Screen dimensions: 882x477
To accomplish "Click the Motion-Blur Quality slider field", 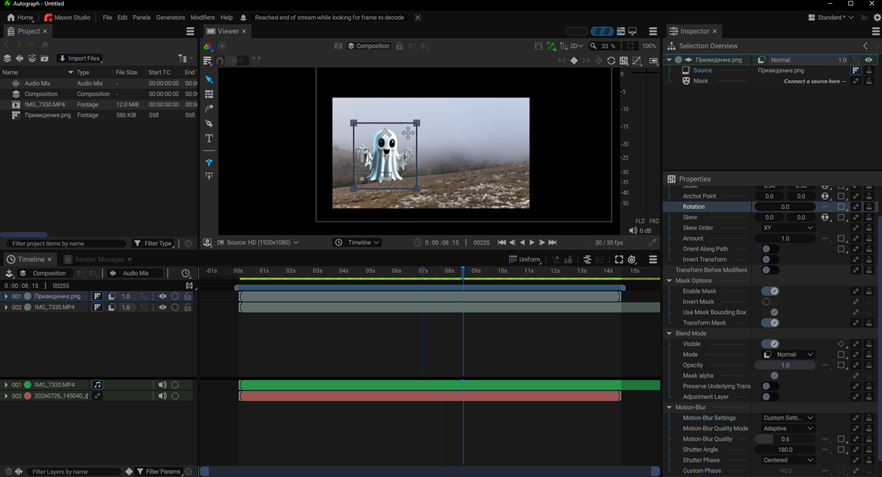I will coord(785,439).
